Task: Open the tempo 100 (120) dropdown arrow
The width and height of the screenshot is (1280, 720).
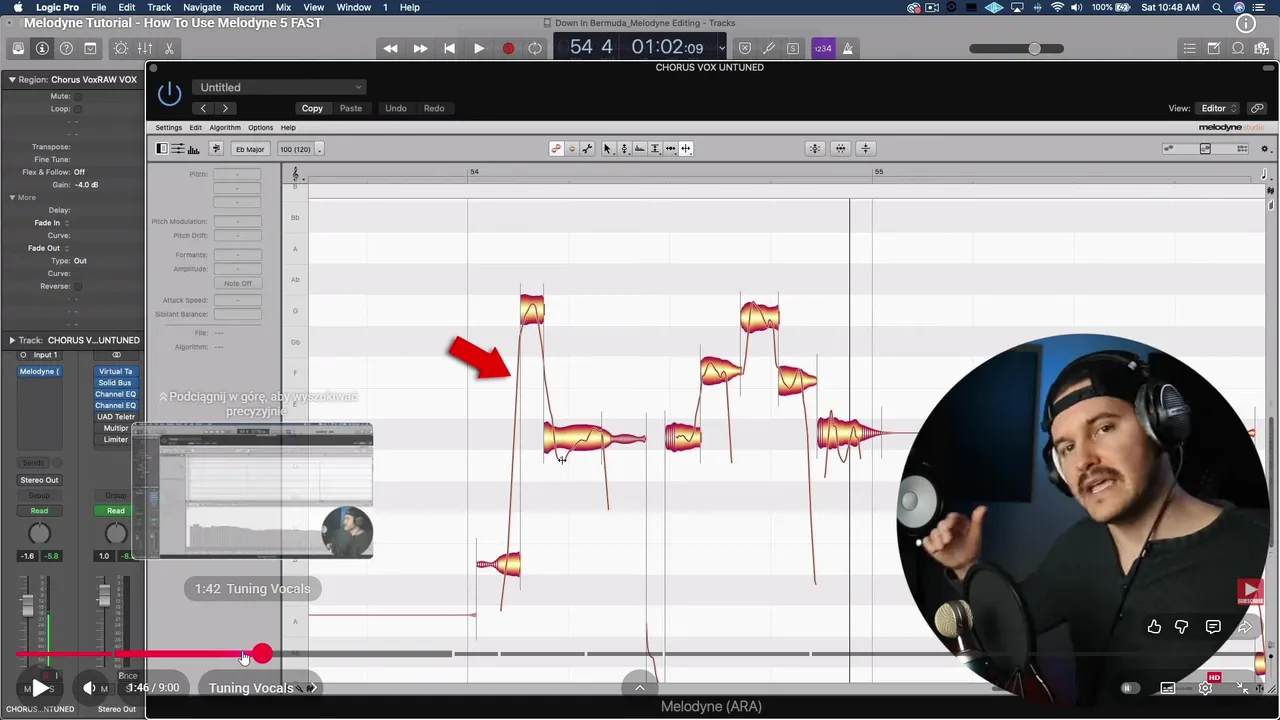Action: pyautogui.click(x=319, y=150)
